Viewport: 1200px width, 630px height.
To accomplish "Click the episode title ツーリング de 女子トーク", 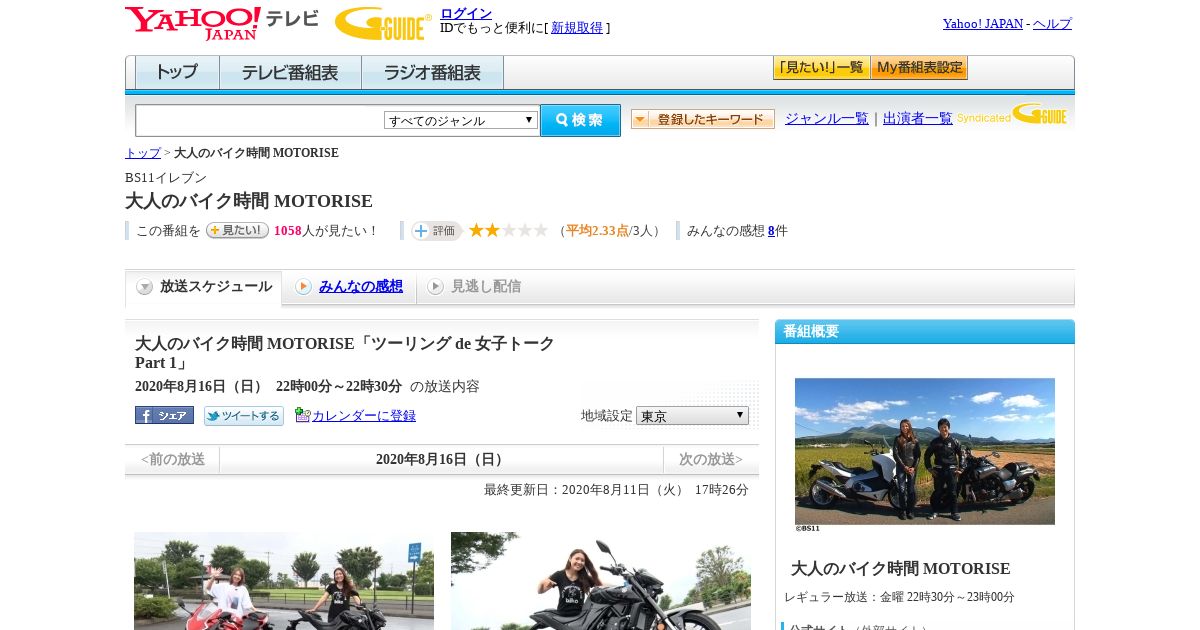I will tap(345, 353).
